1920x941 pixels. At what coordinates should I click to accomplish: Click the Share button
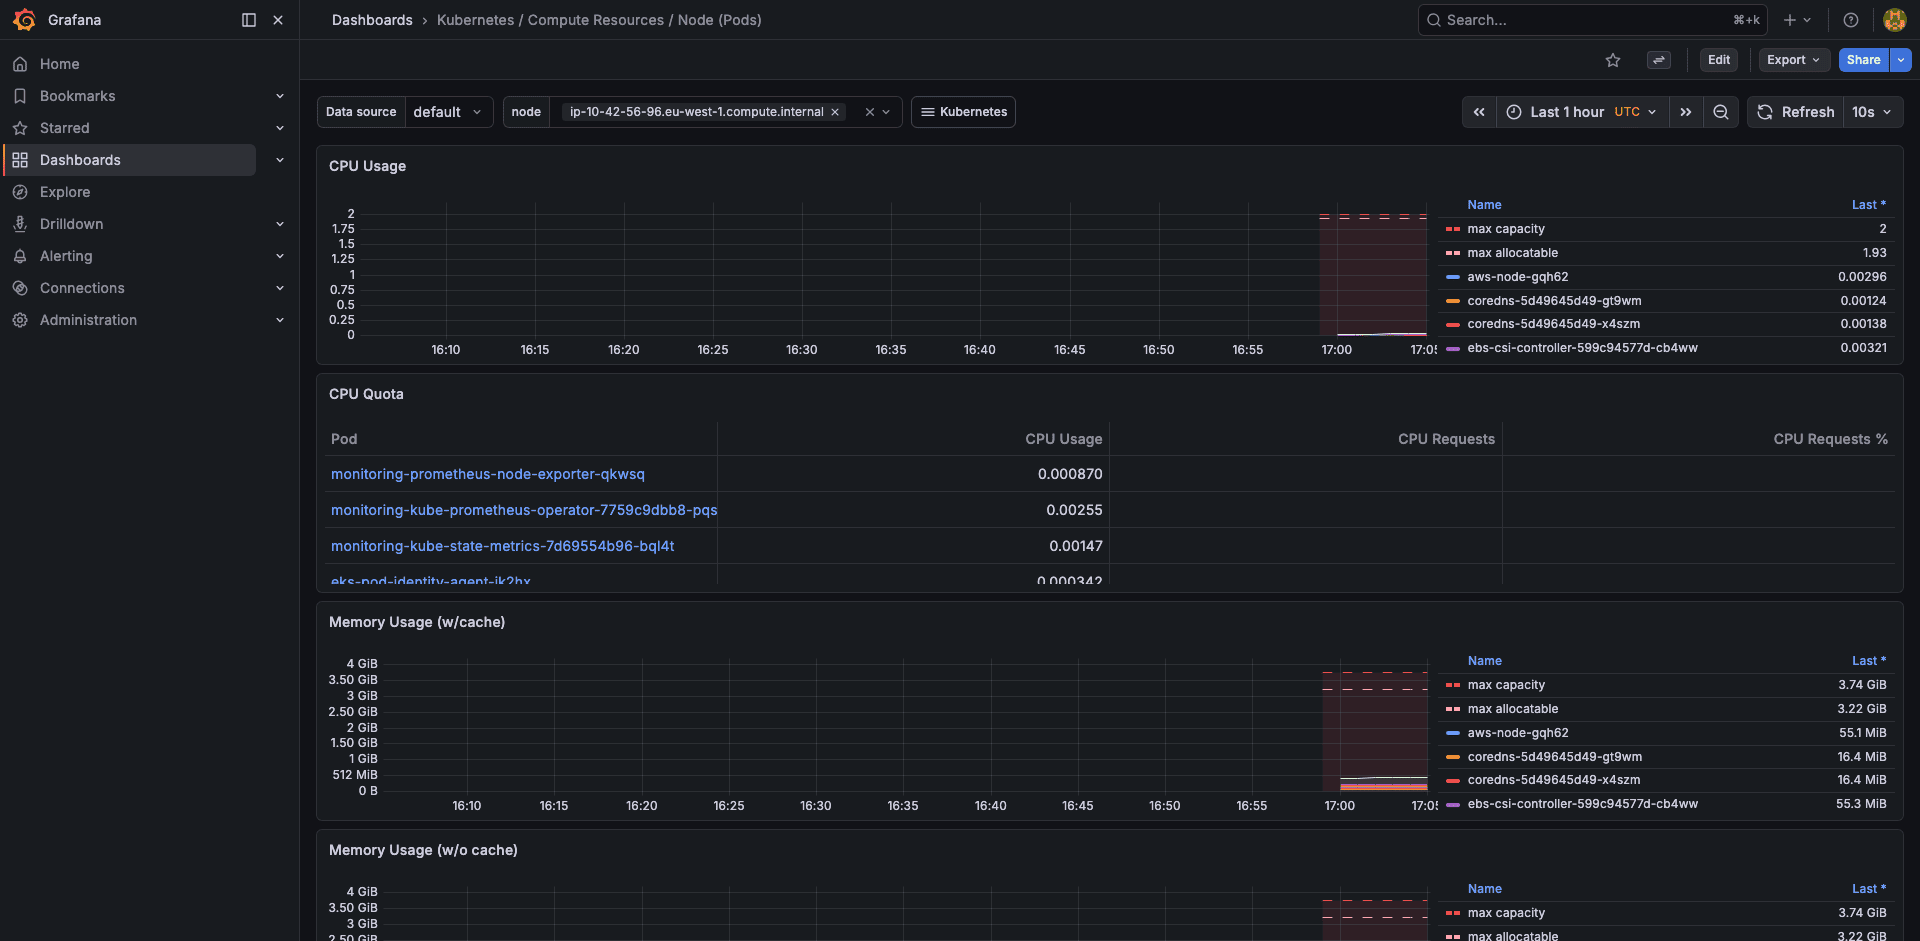1862,60
